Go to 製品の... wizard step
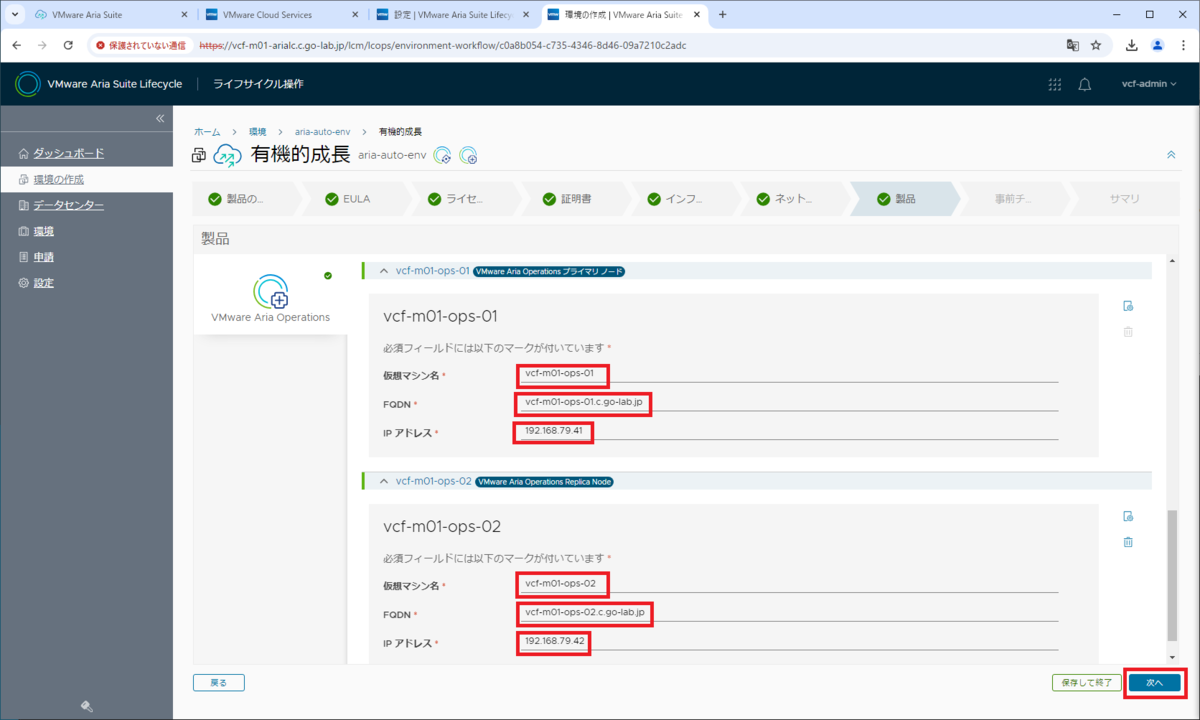Viewport: 1200px width, 720px height. 245,199
